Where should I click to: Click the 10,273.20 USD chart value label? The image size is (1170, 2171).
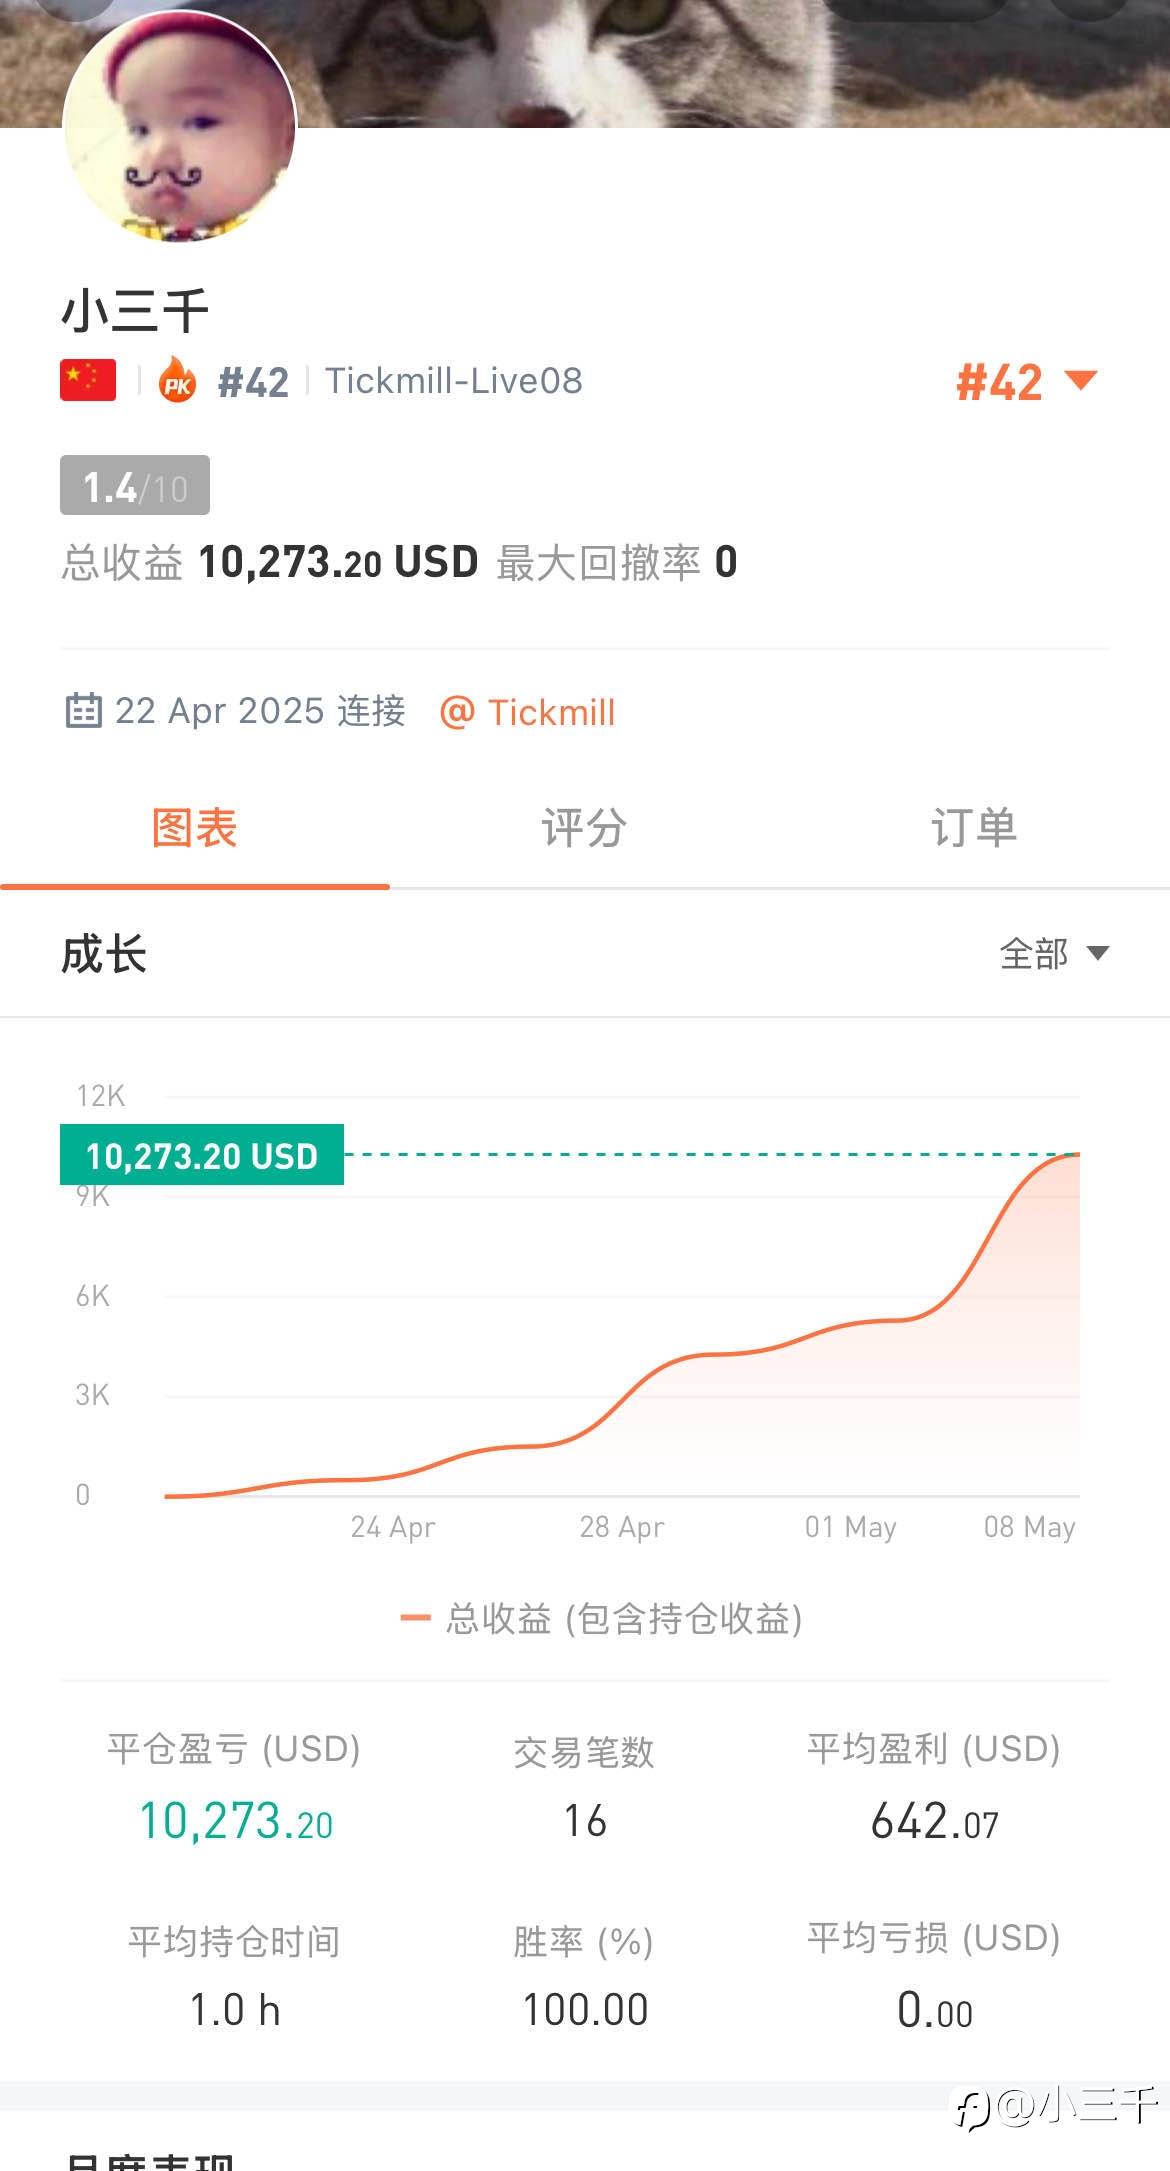pos(202,1155)
